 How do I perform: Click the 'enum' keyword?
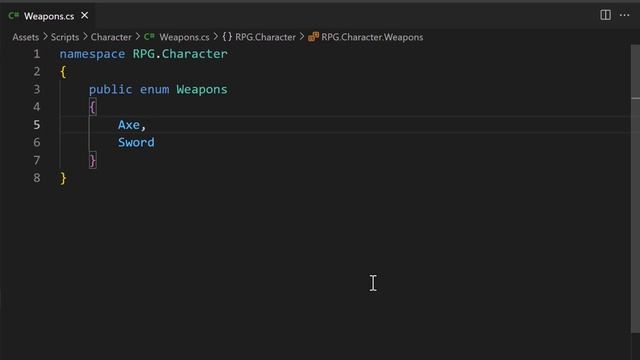(154, 90)
